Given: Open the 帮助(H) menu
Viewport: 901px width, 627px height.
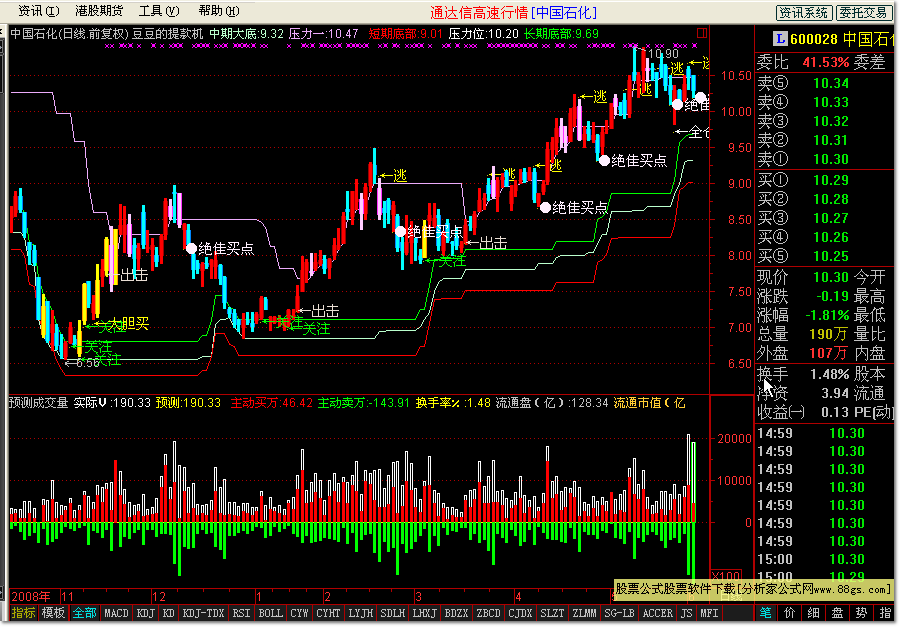Looking at the screenshot, I should click(218, 11).
